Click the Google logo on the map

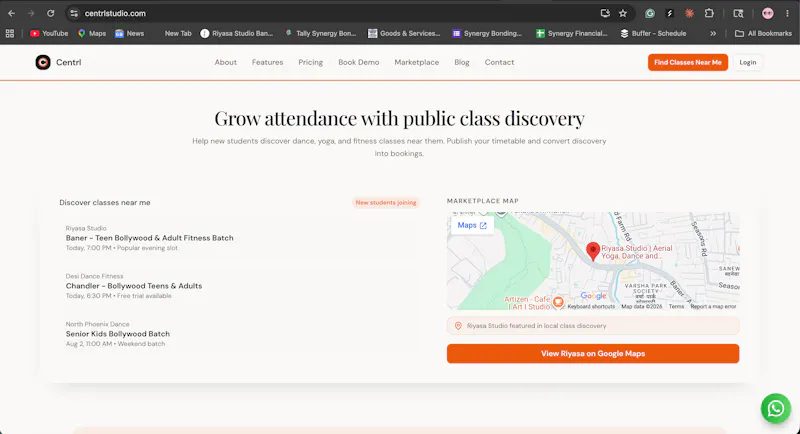tap(593, 296)
